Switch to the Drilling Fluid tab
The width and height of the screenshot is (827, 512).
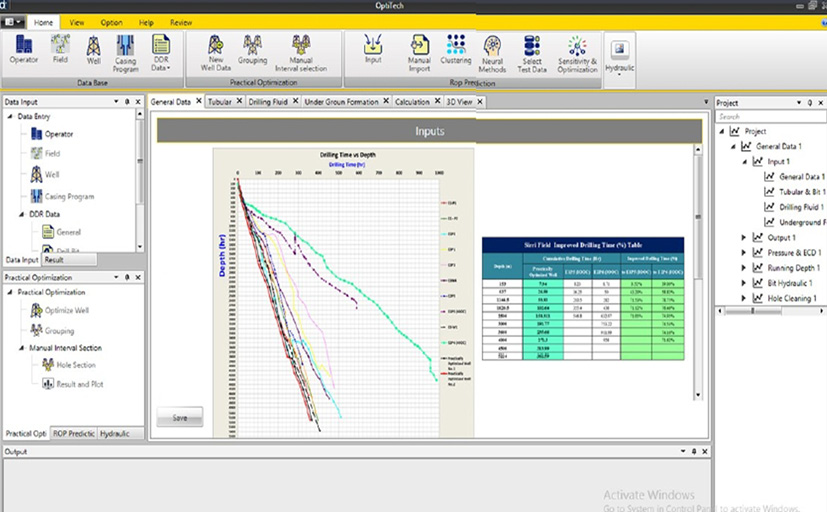[267, 102]
